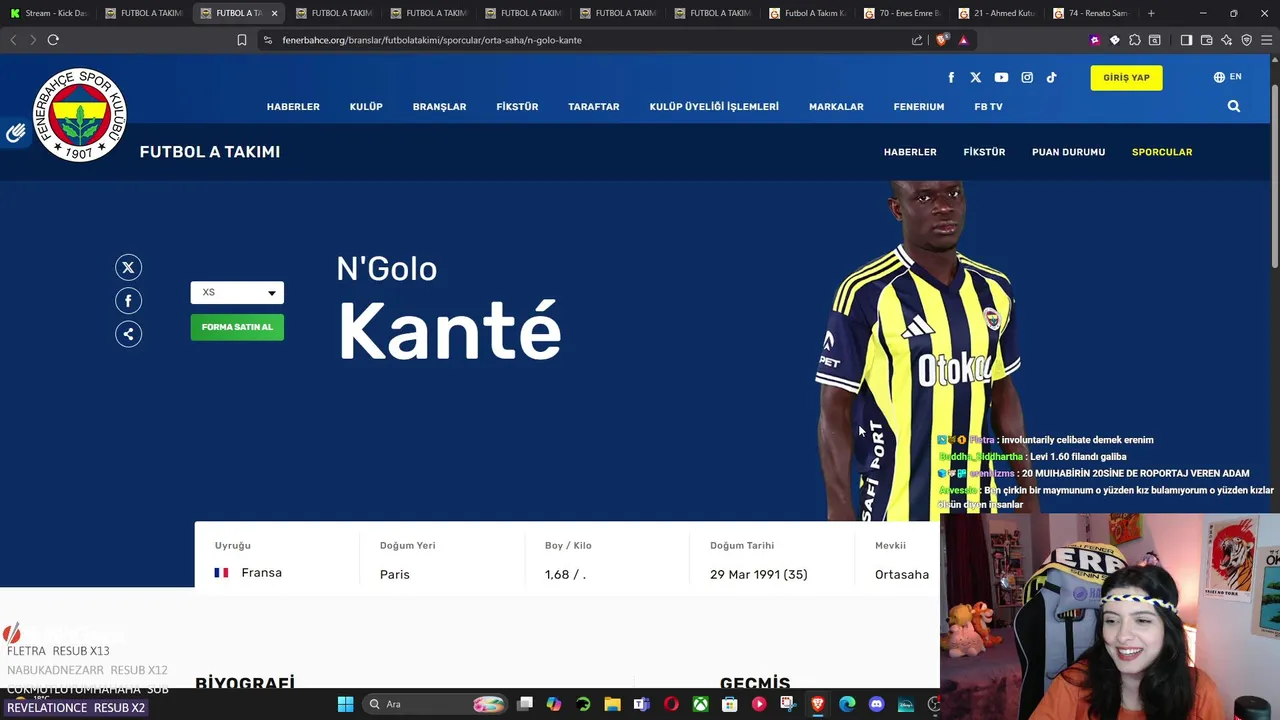This screenshot has width=1280, height=720.
Task: Open File Explorer from the taskbar
Action: click(612, 704)
